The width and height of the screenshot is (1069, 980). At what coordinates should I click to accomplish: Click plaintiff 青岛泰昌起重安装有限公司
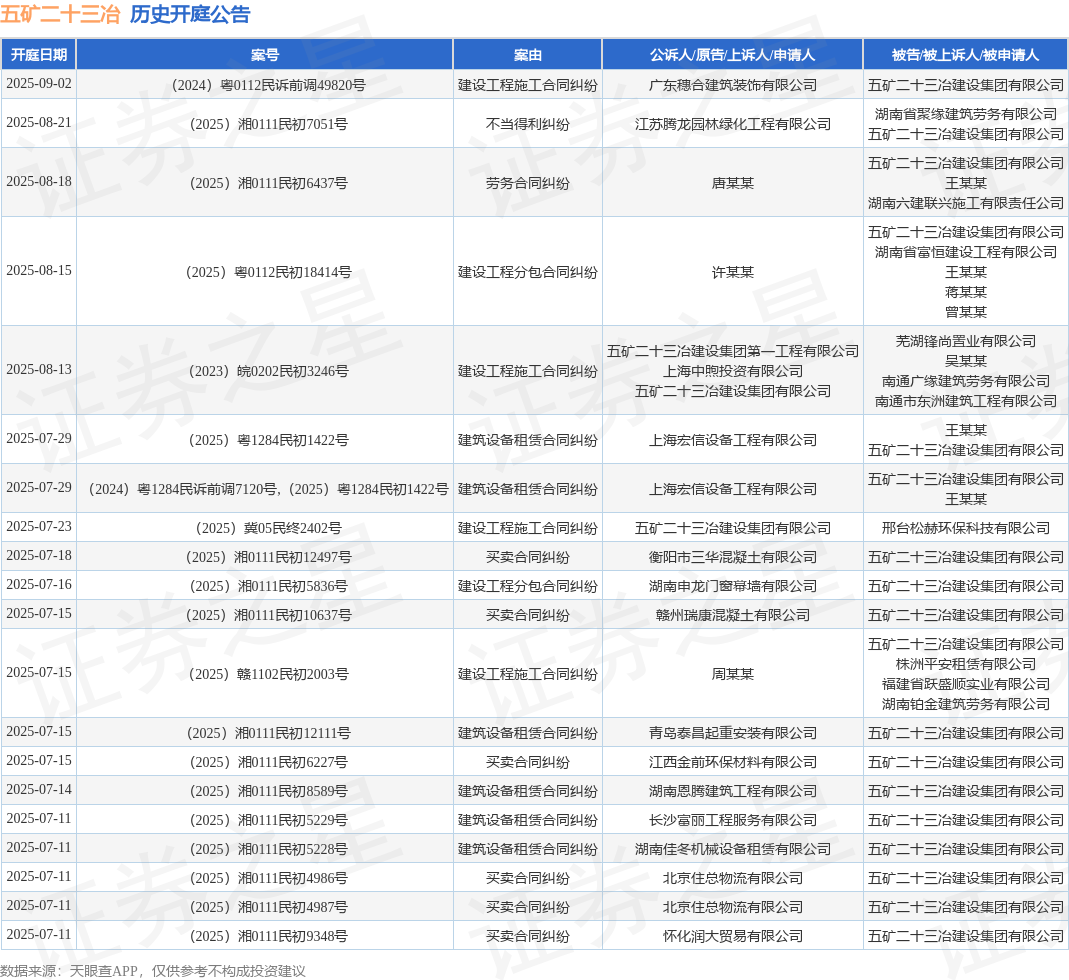pos(733,733)
